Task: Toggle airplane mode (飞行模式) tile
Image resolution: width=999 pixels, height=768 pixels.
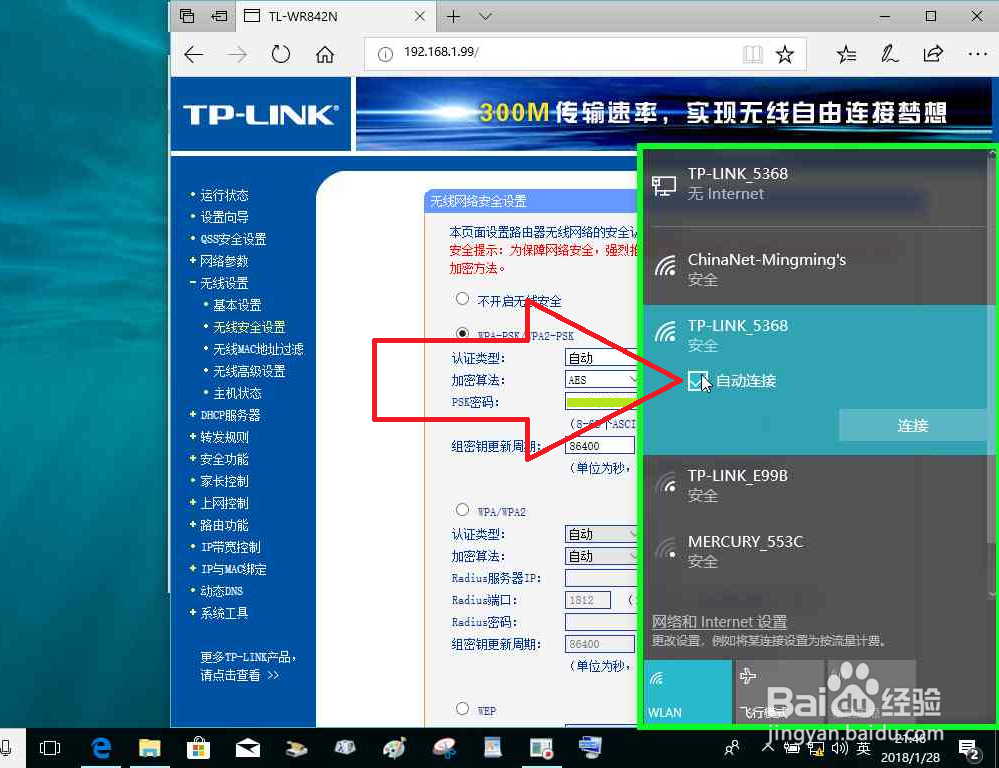Action: pos(780,692)
